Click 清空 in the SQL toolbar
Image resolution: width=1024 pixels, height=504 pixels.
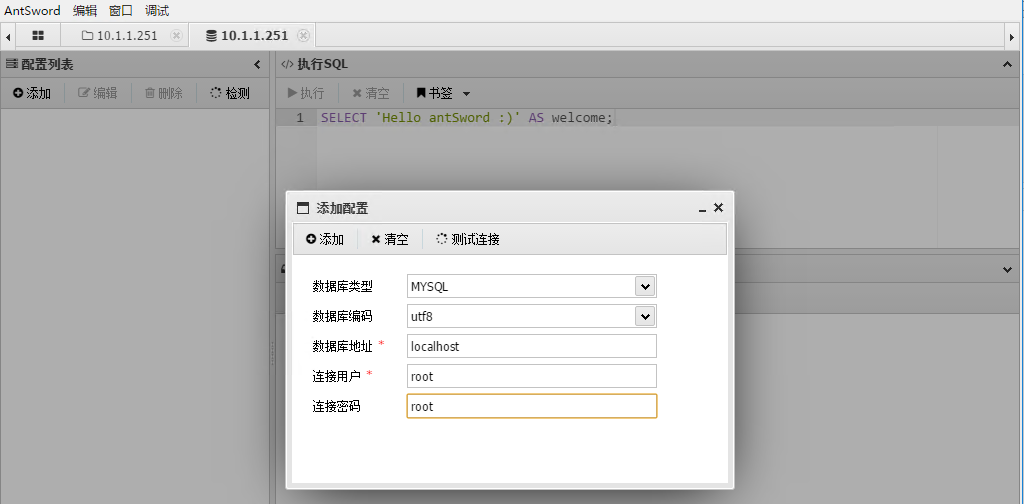tap(371, 93)
